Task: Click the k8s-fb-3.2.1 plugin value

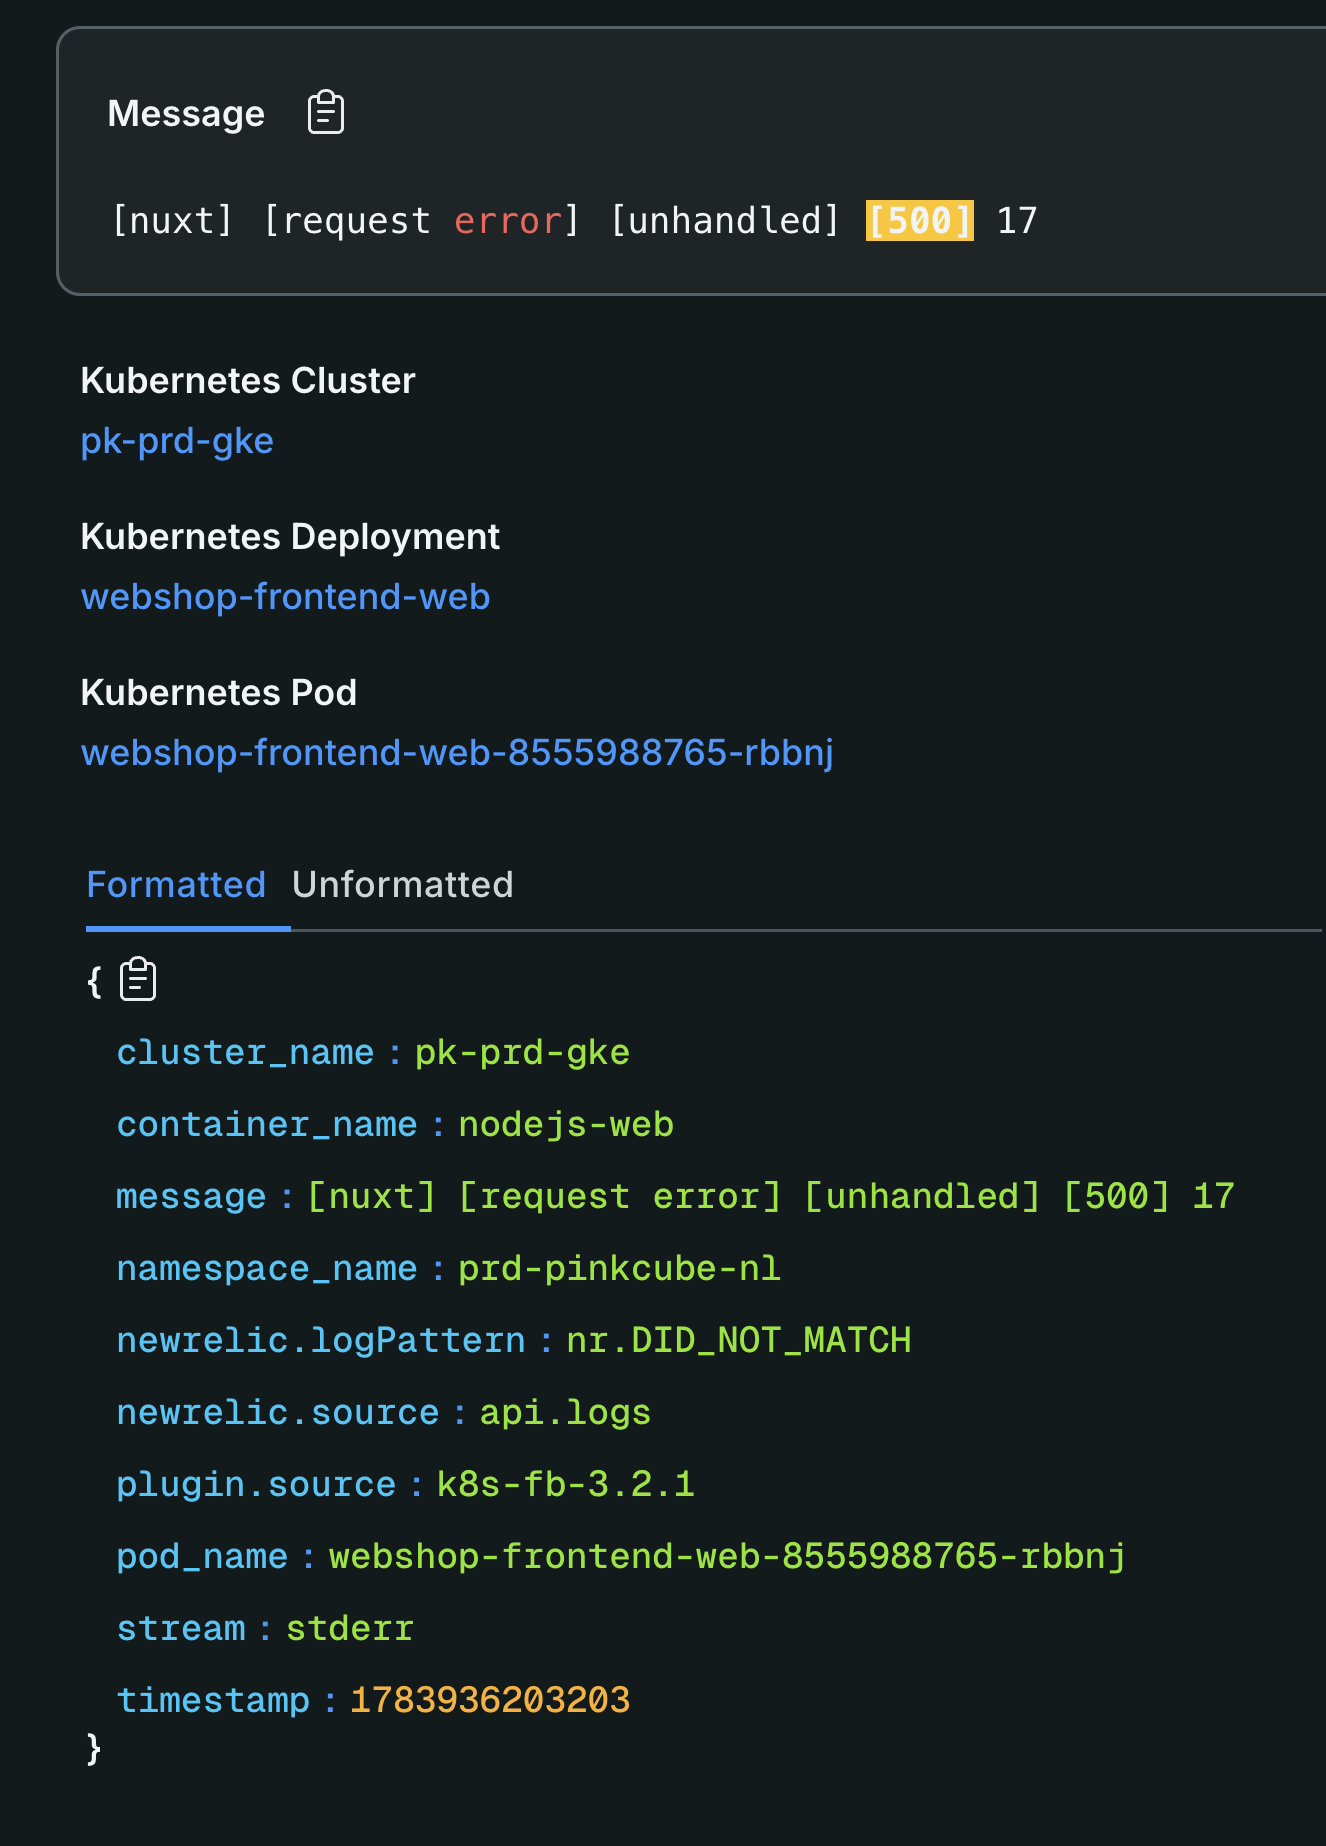Action: coord(566,1485)
